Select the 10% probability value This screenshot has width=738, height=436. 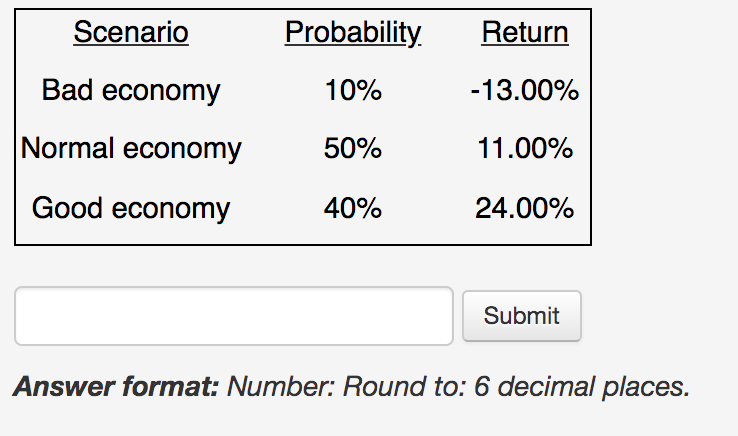[353, 90]
